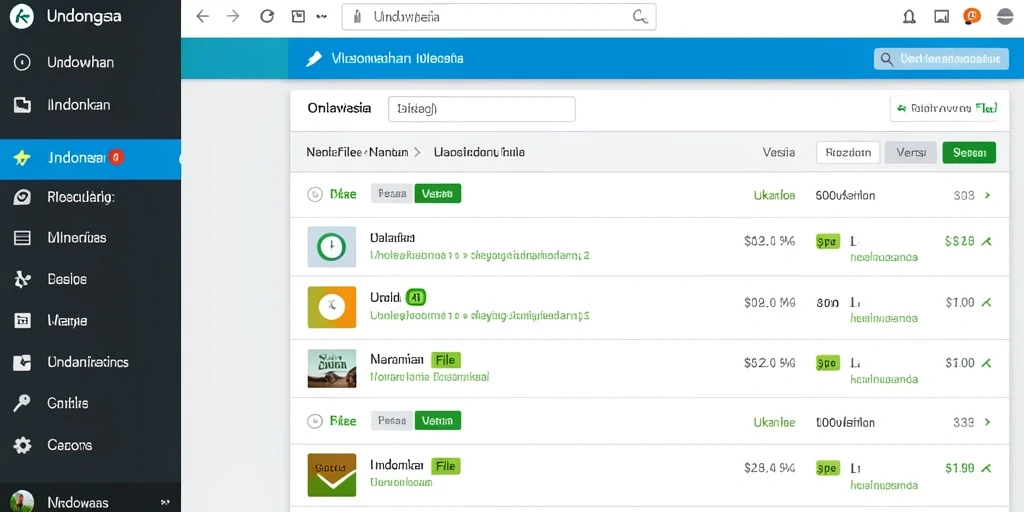Viewport: 1024px width, 512px height.
Task: Toggle the green Versa pill in the Dike row
Action: [438, 193]
